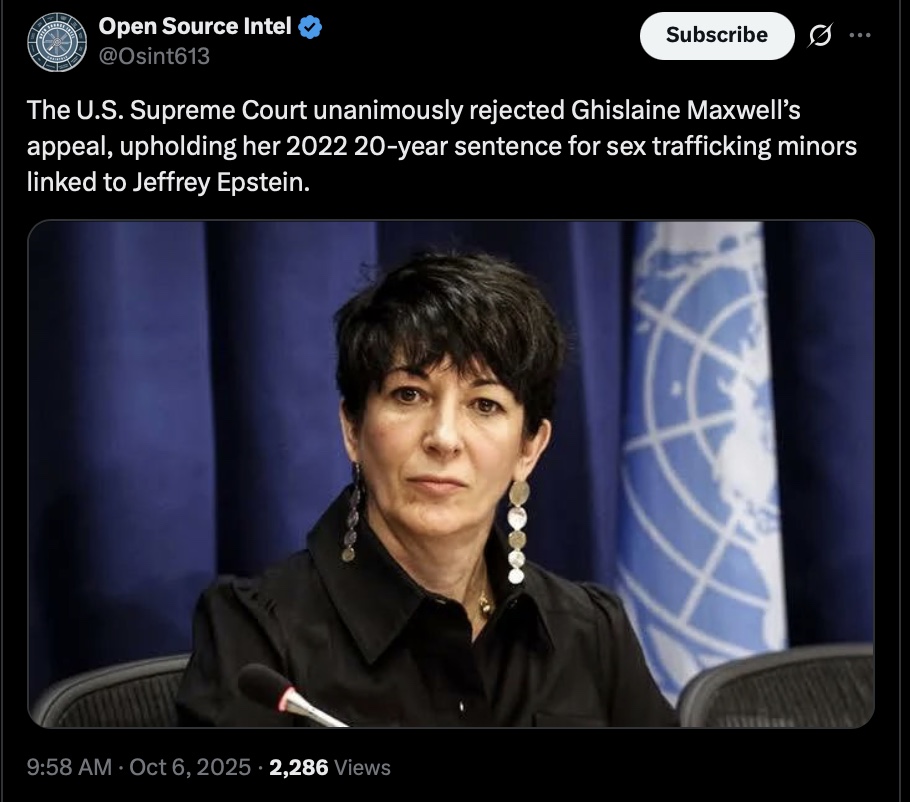910x802 pixels.
Task: Click the Views label beside the count
Action: (362, 768)
